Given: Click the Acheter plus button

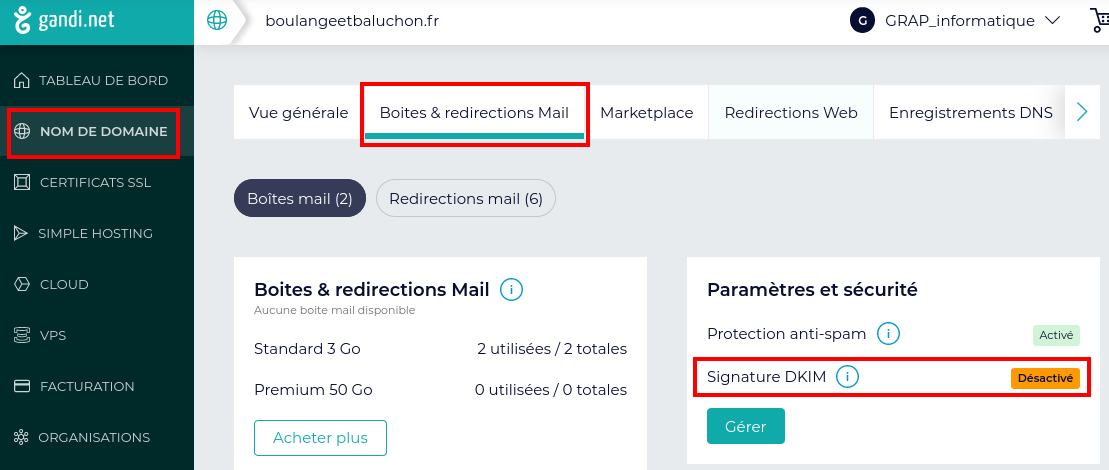Looking at the screenshot, I should (x=320, y=438).
